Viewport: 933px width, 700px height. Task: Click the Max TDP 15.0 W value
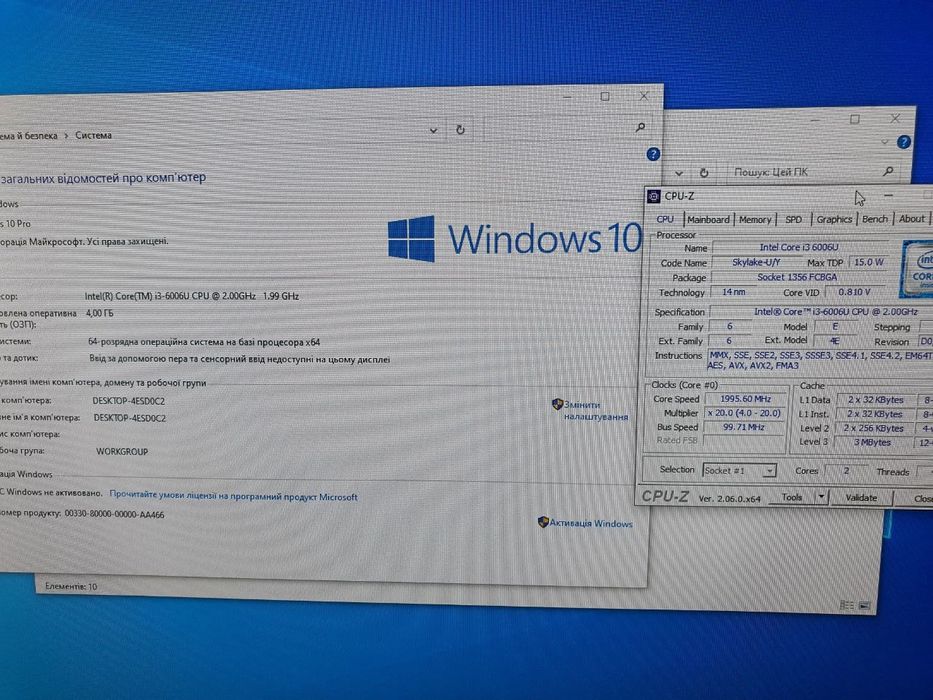pos(869,262)
